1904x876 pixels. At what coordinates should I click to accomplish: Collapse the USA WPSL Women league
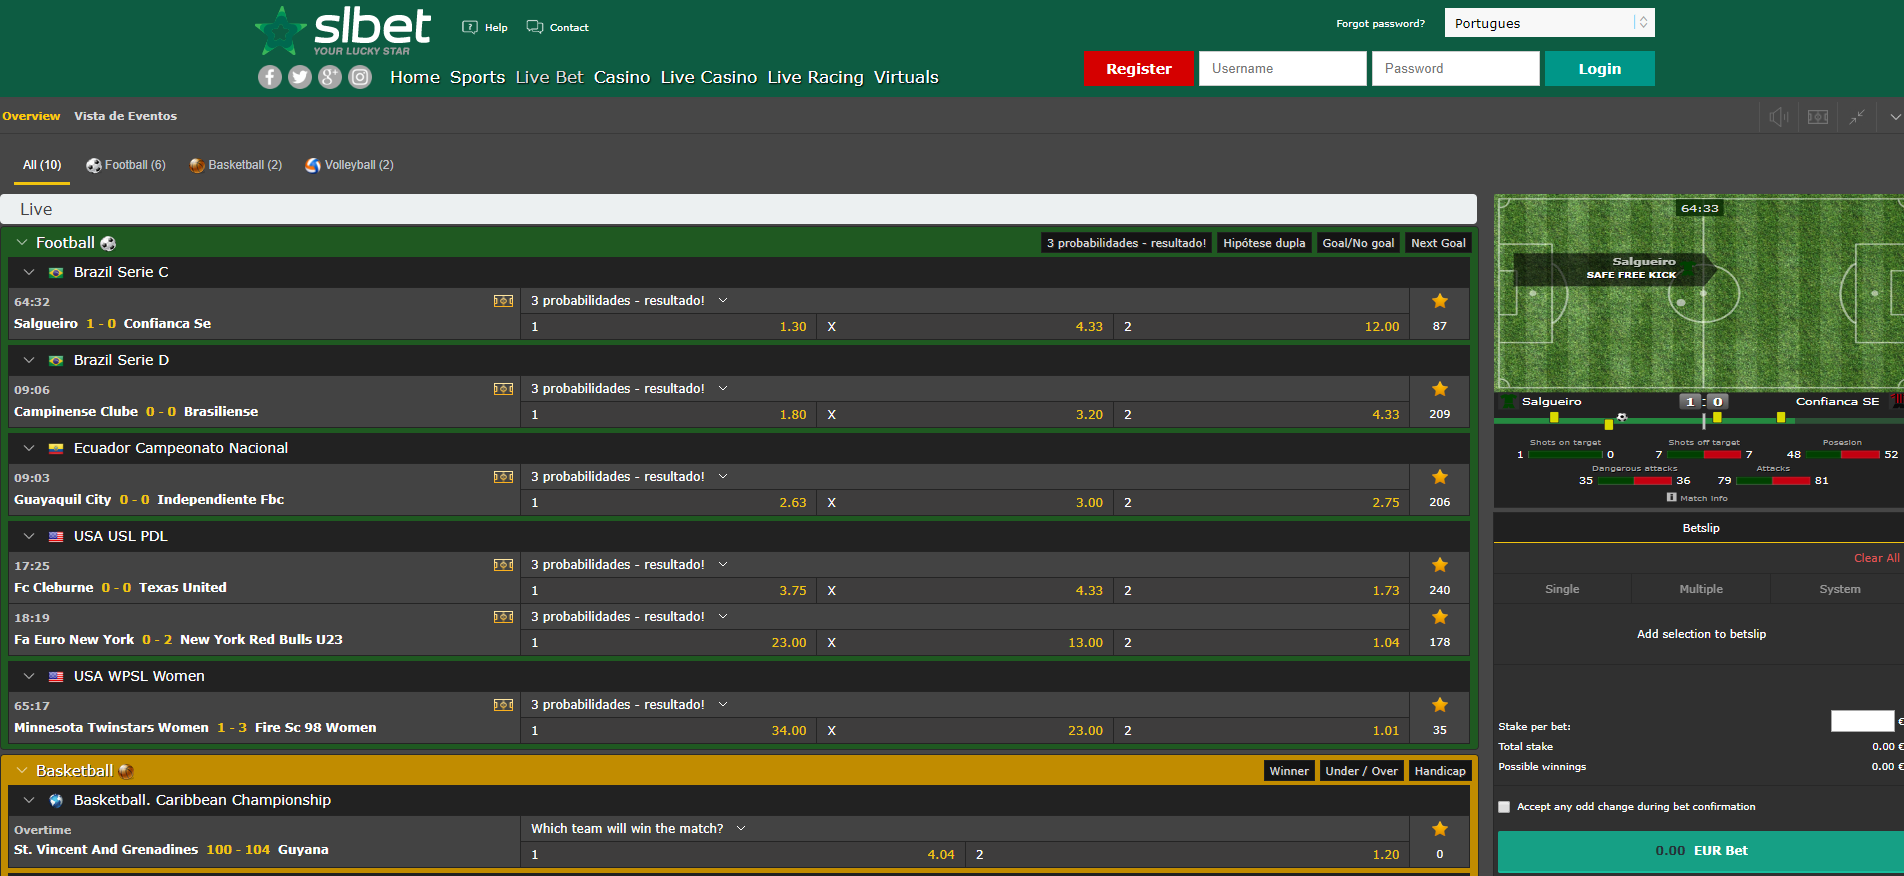29,676
